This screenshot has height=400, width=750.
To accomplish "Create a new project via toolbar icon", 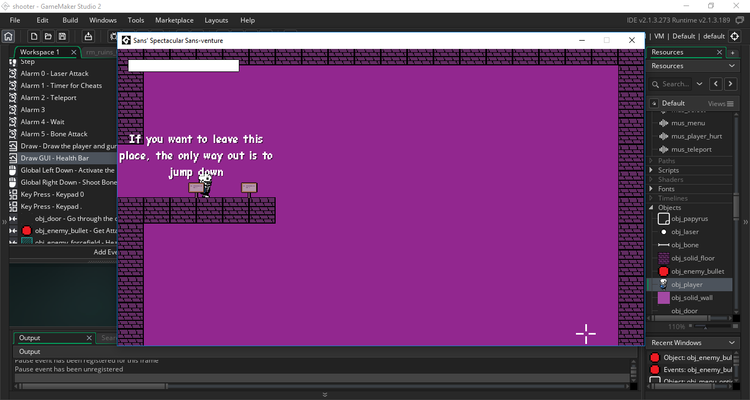I will [x=33, y=36].
